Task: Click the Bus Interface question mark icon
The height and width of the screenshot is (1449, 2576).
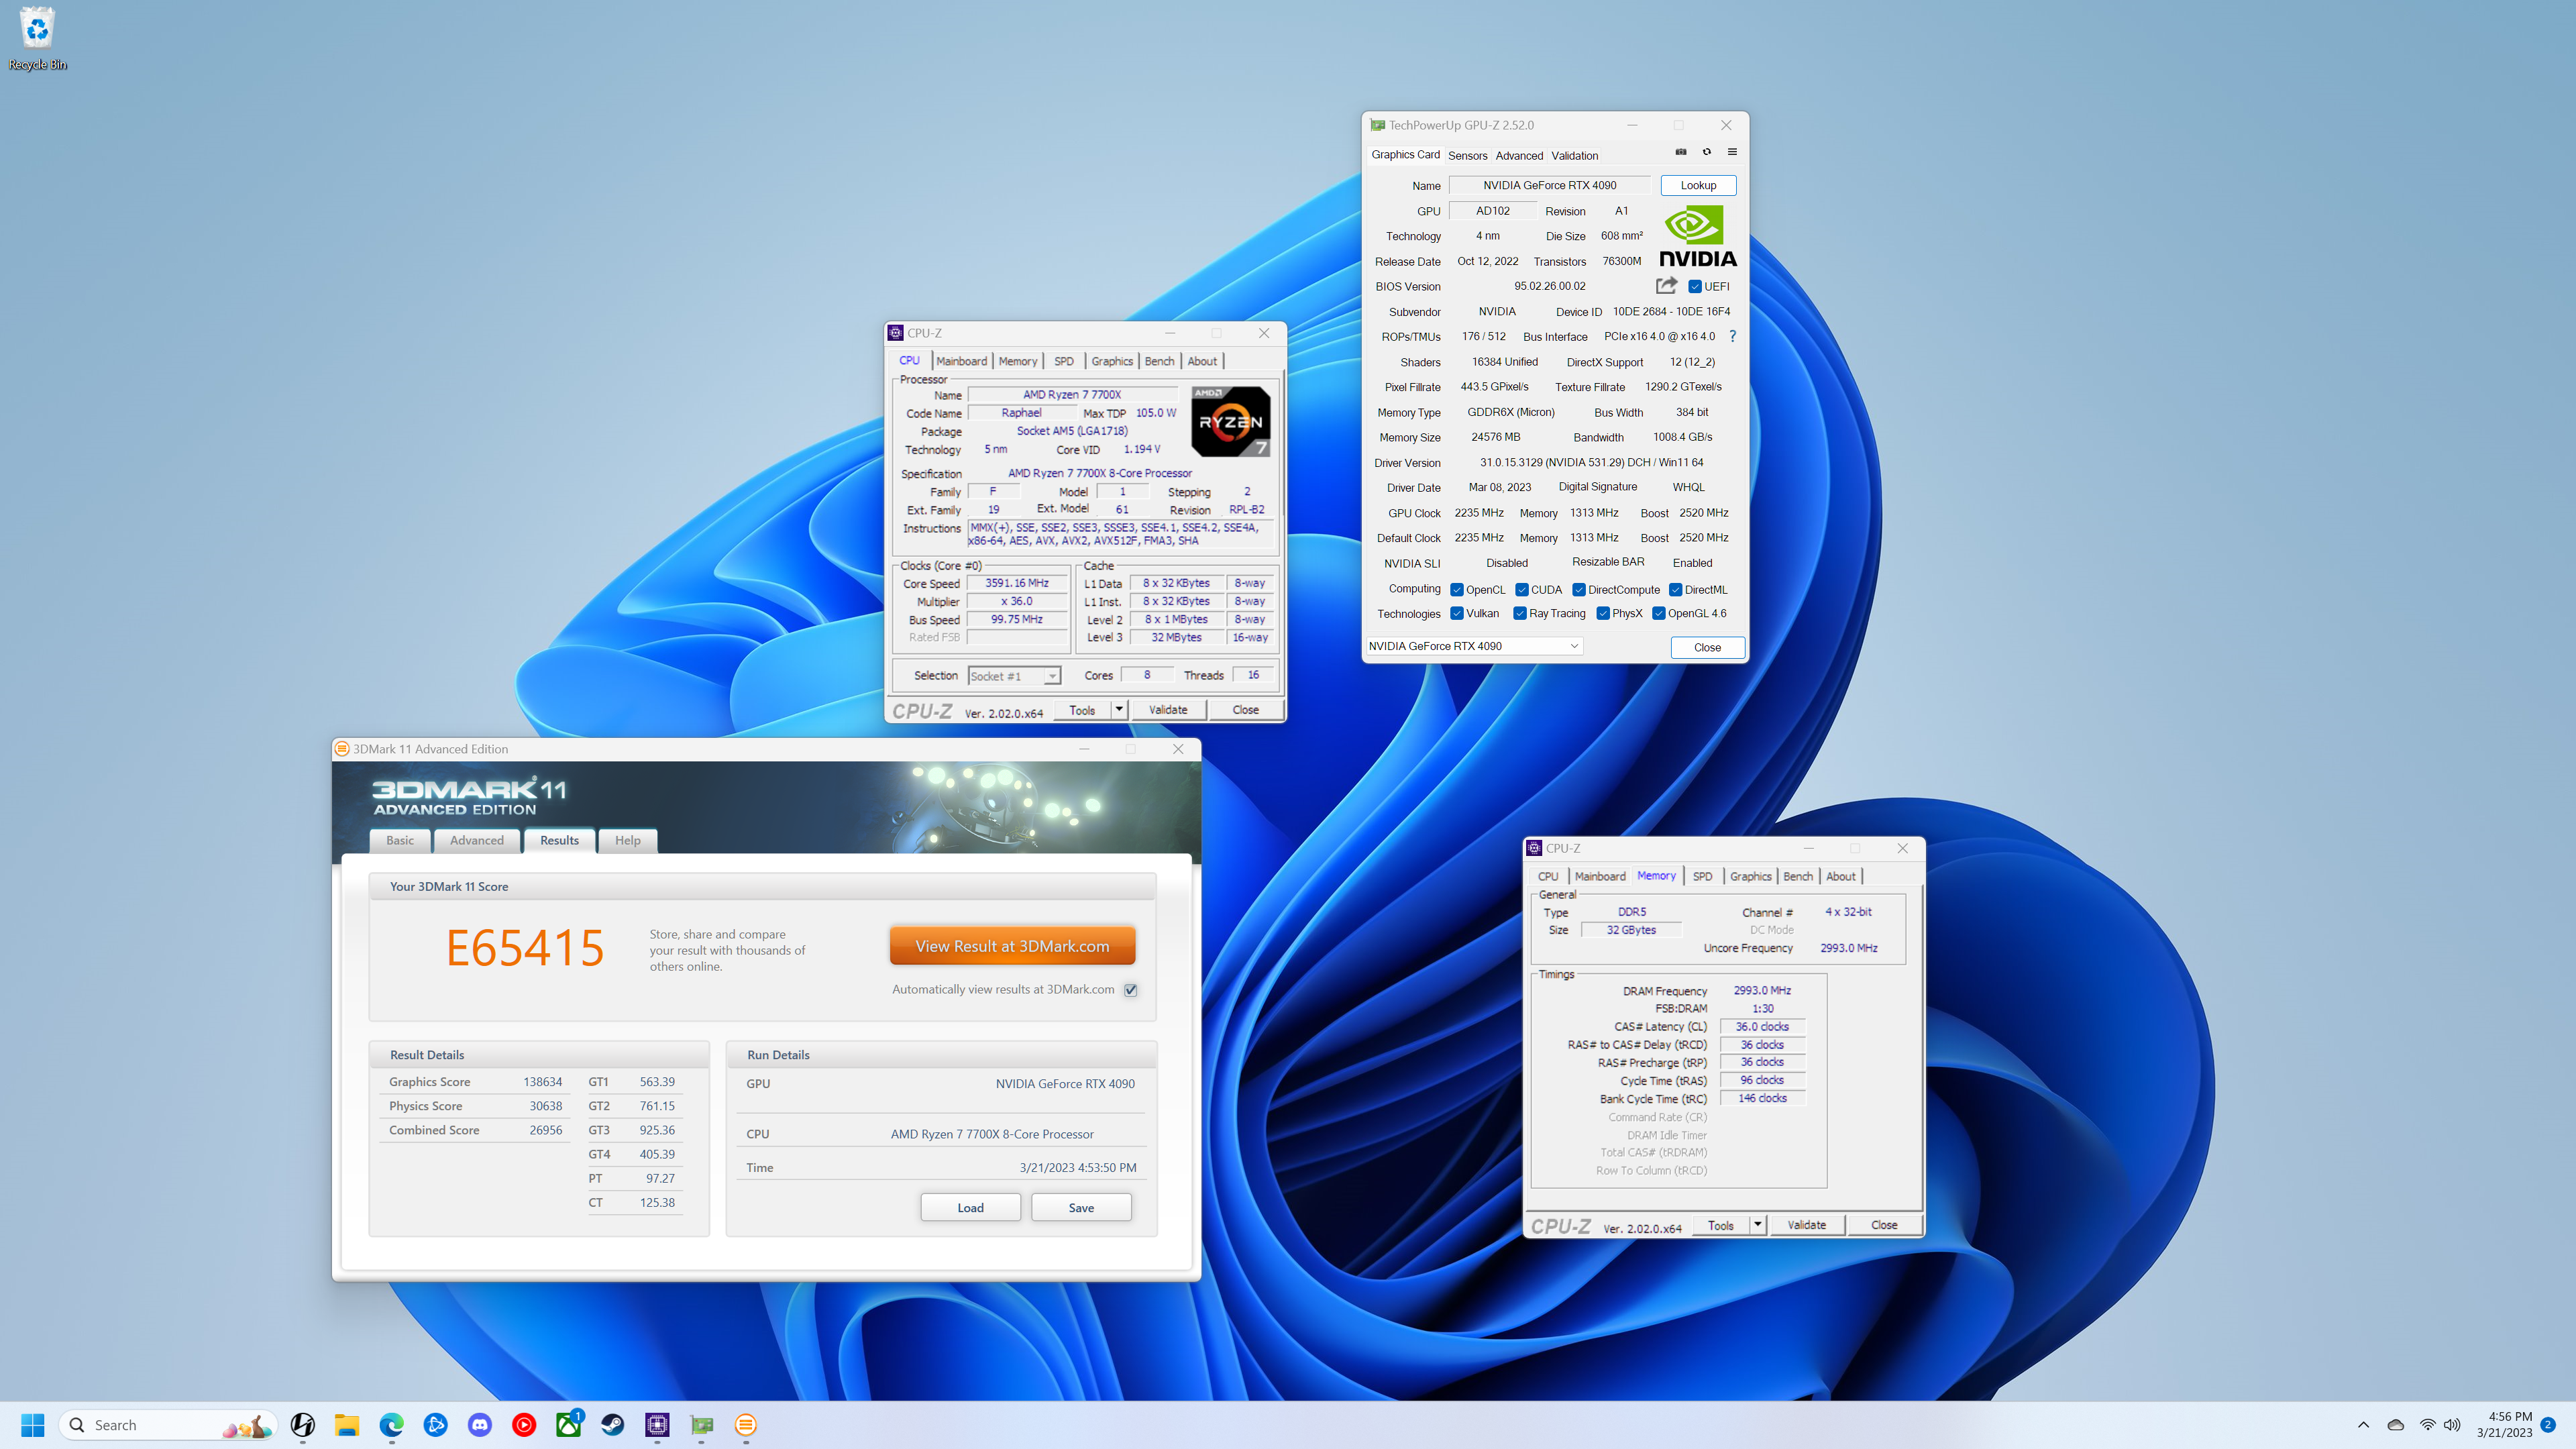Action: point(1733,336)
